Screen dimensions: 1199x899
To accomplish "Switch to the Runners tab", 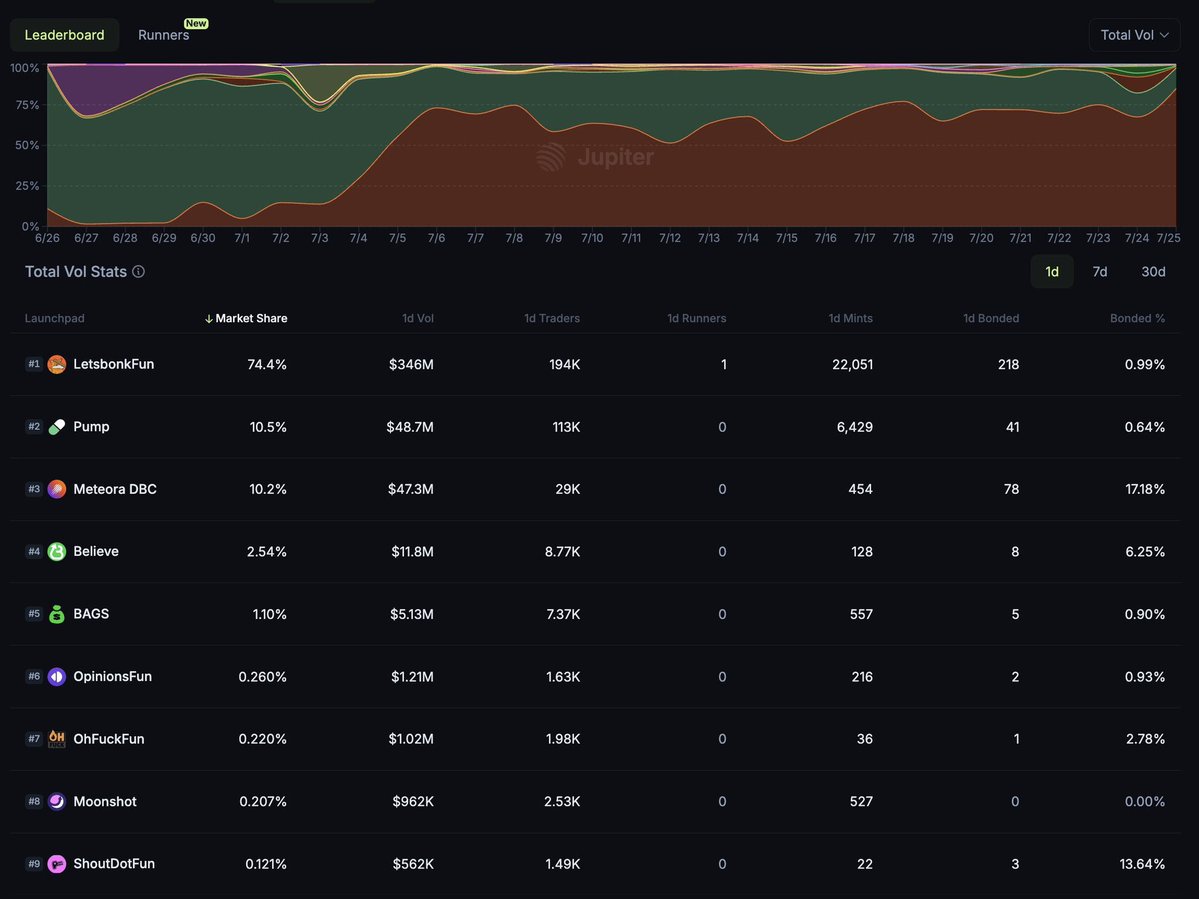I will click(x=164, y=35).
